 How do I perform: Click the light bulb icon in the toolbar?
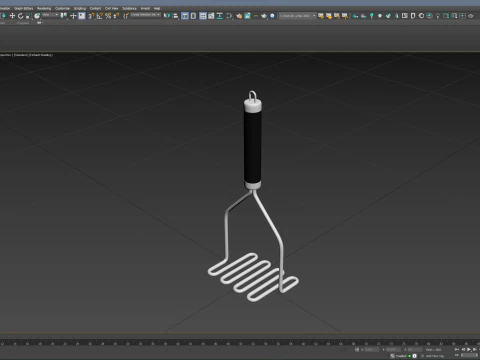(438, 16)
